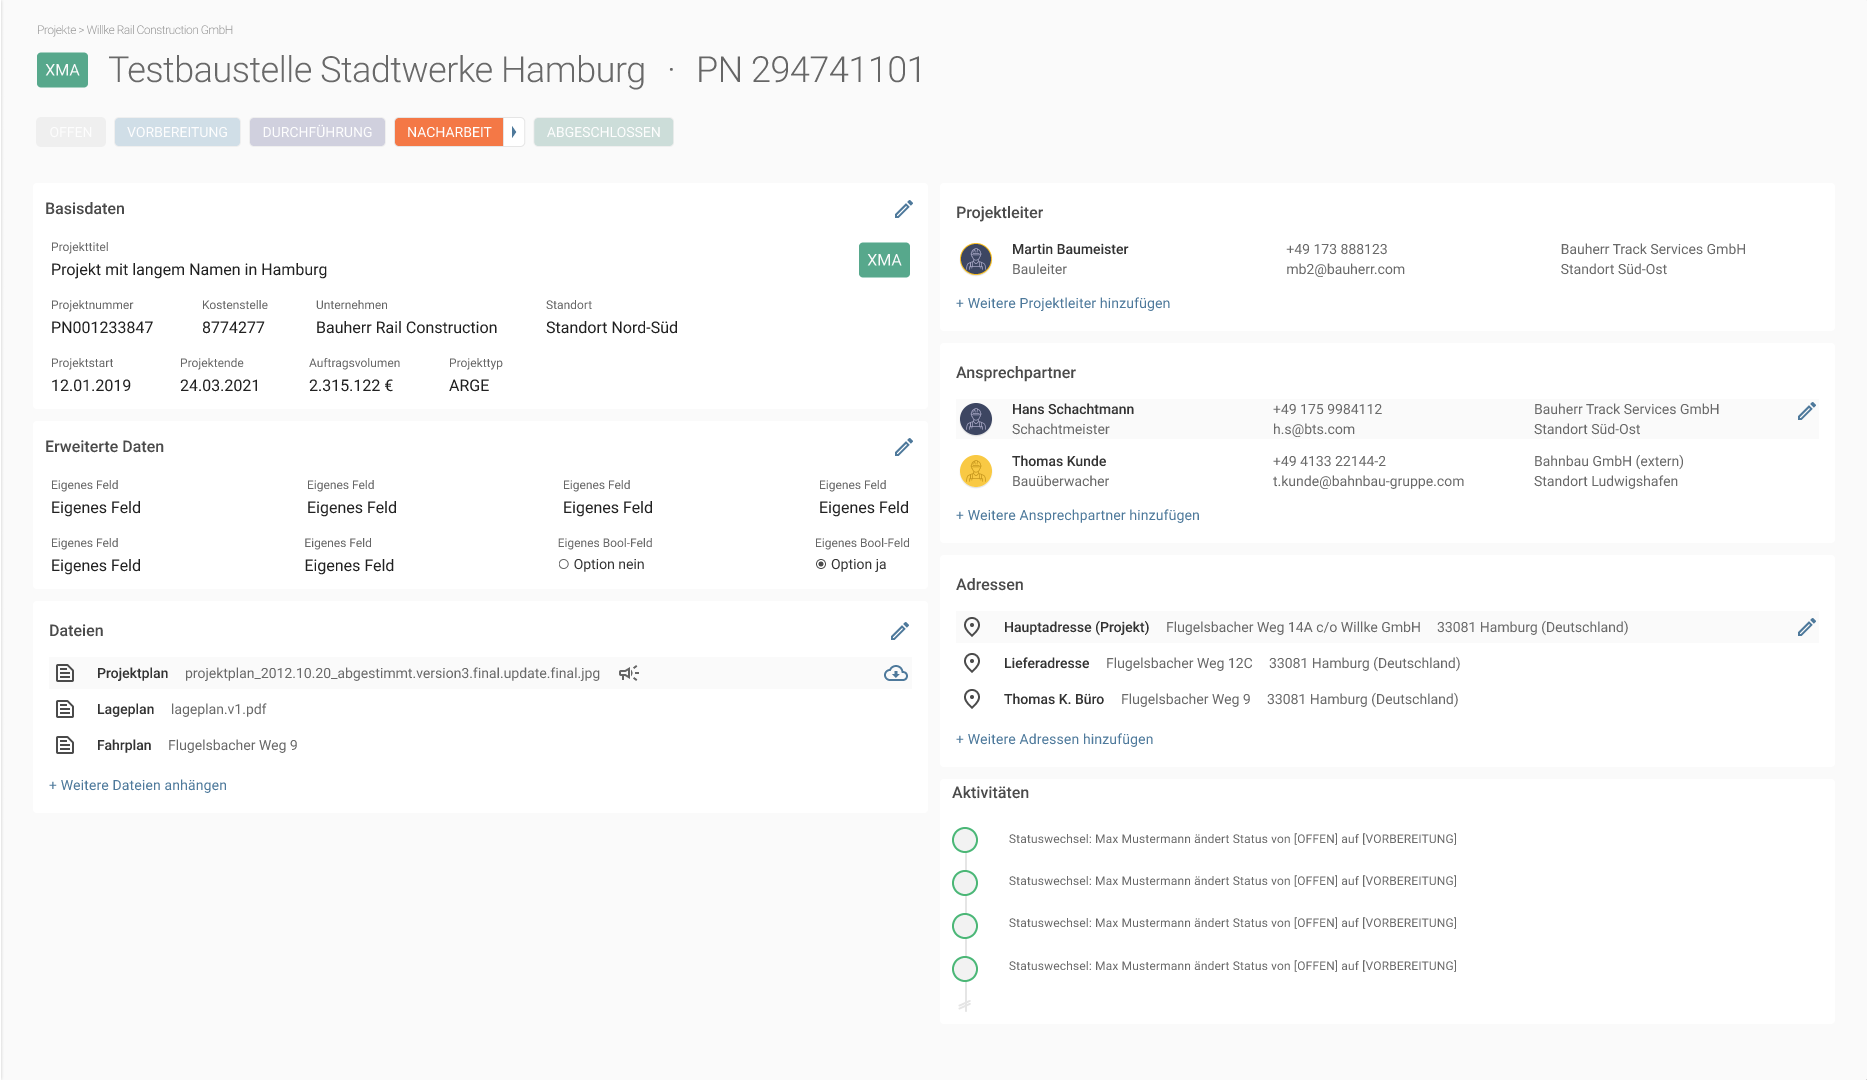Screen dimensions: 1867x1080
Task: Edit Dateien section using the pencil icon
Action: coord(900,631)
